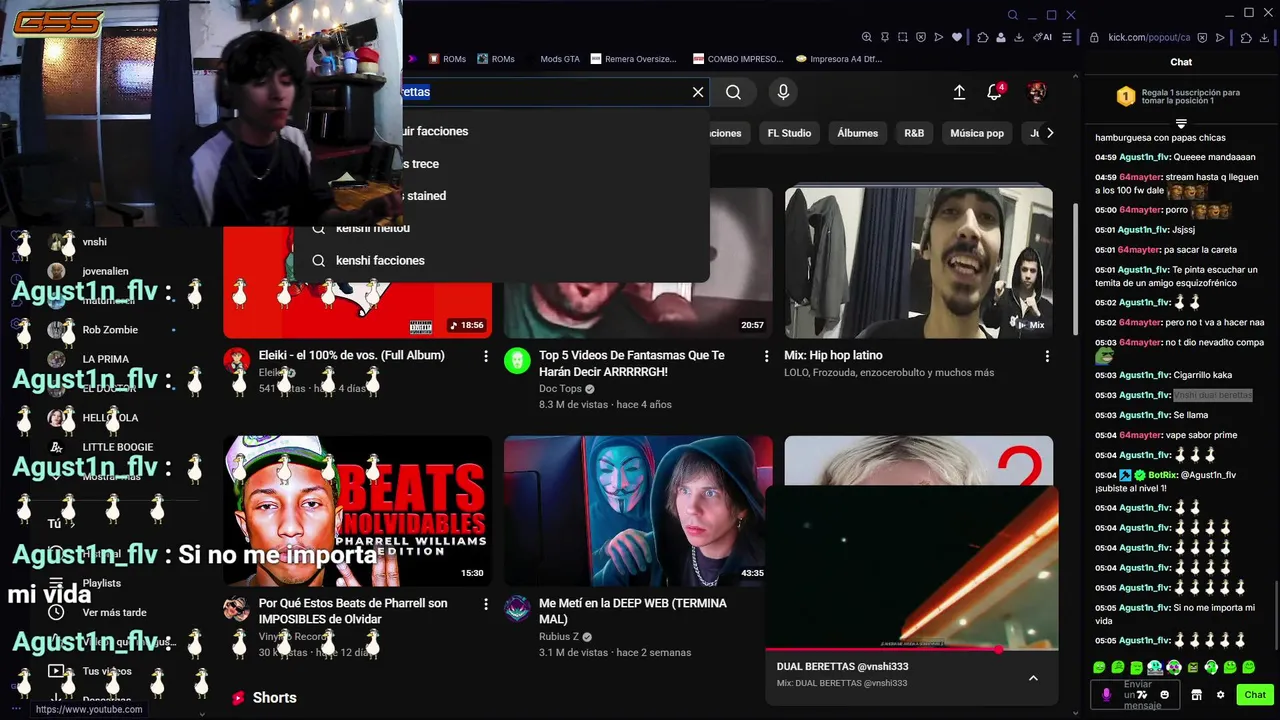Click the green Chat send button
1280x720 pixels.
tap(1255, 695)
